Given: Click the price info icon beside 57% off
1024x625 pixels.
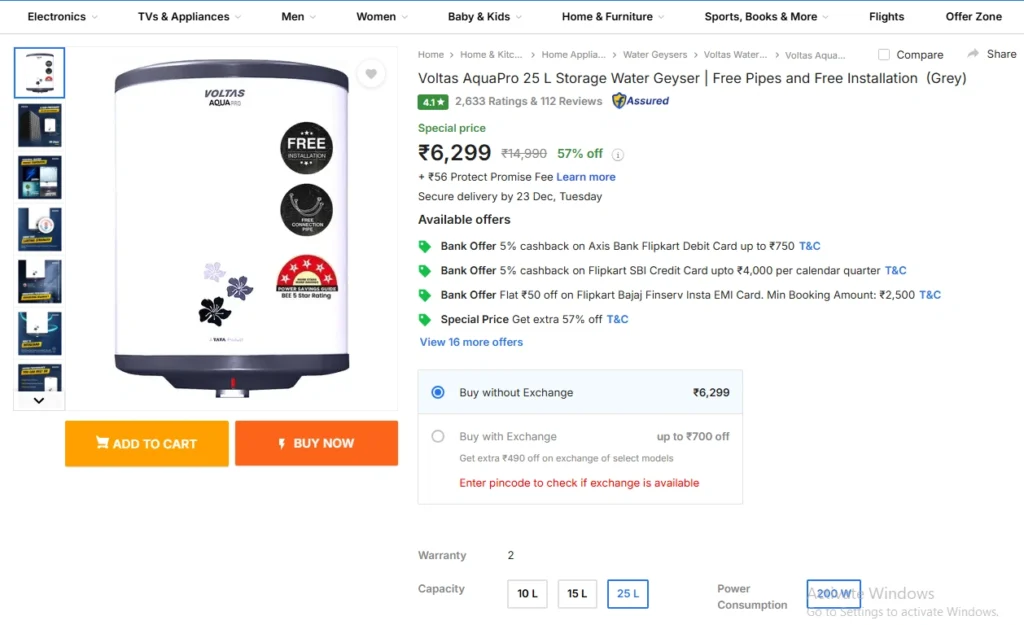Looking at the screenshot, I should click(618, 155).
